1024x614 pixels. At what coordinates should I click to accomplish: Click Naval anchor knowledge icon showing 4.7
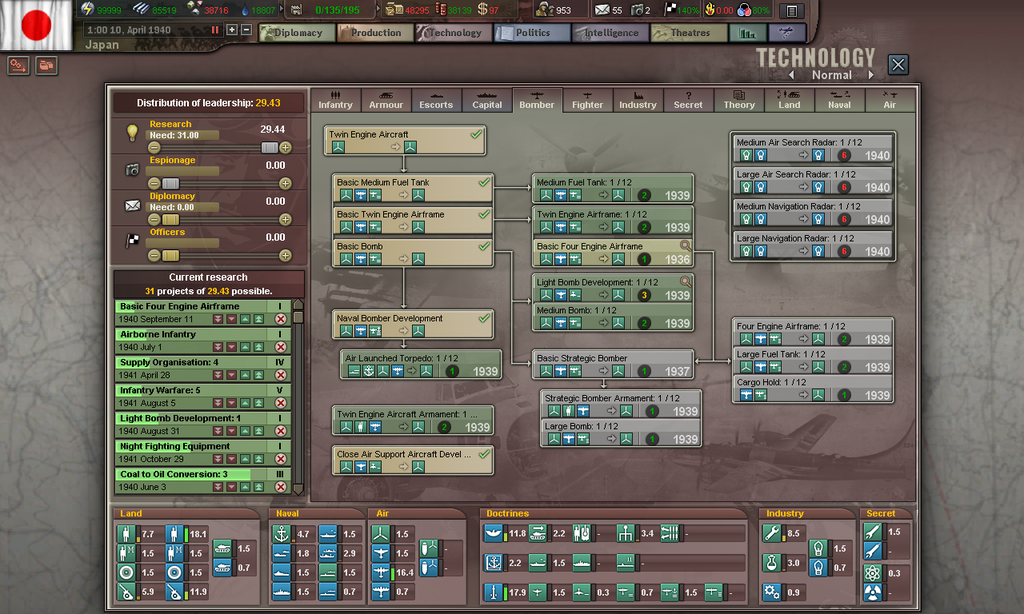(x=281, y=534)
